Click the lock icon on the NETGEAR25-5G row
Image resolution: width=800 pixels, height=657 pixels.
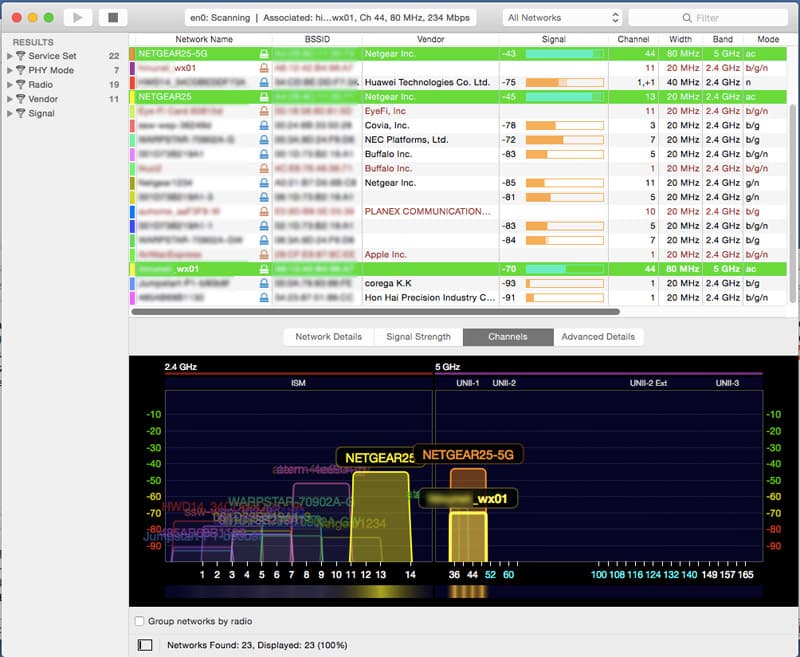[263, 53]
